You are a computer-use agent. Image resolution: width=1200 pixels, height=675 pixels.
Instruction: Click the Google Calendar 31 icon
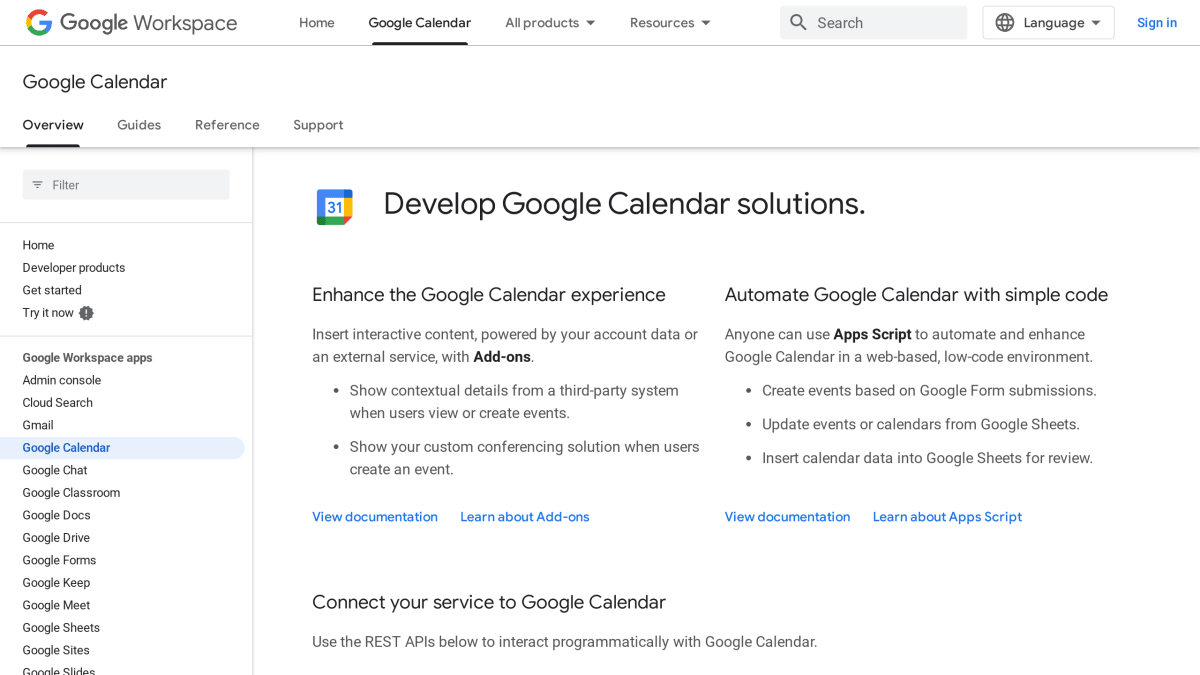pyautogui.click(x=335, y=207)
